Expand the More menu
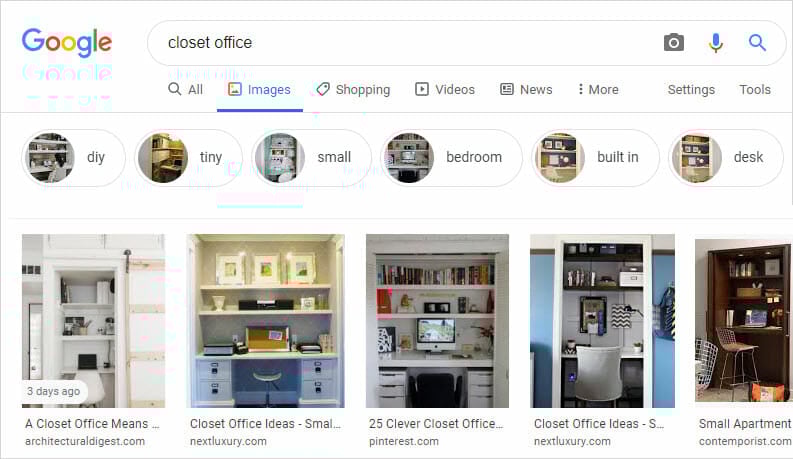This screenshot has height=459, width=793. (x=598, y=89)
